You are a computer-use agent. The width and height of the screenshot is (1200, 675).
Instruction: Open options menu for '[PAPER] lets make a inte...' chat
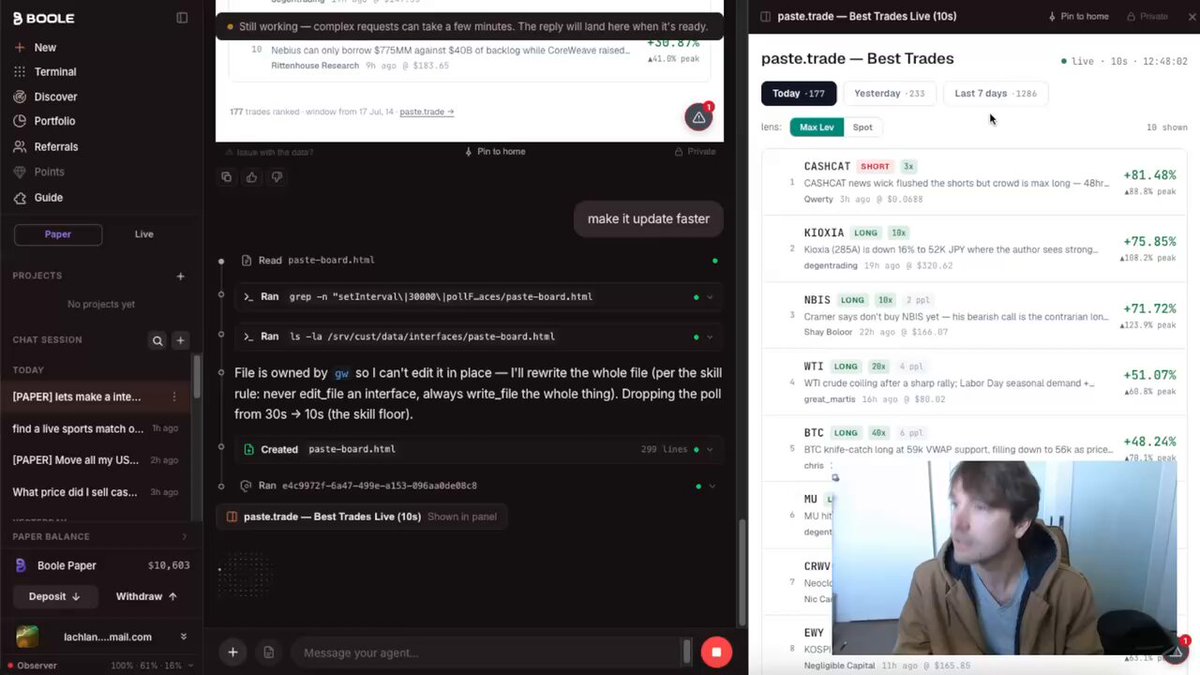pos(174,397)
